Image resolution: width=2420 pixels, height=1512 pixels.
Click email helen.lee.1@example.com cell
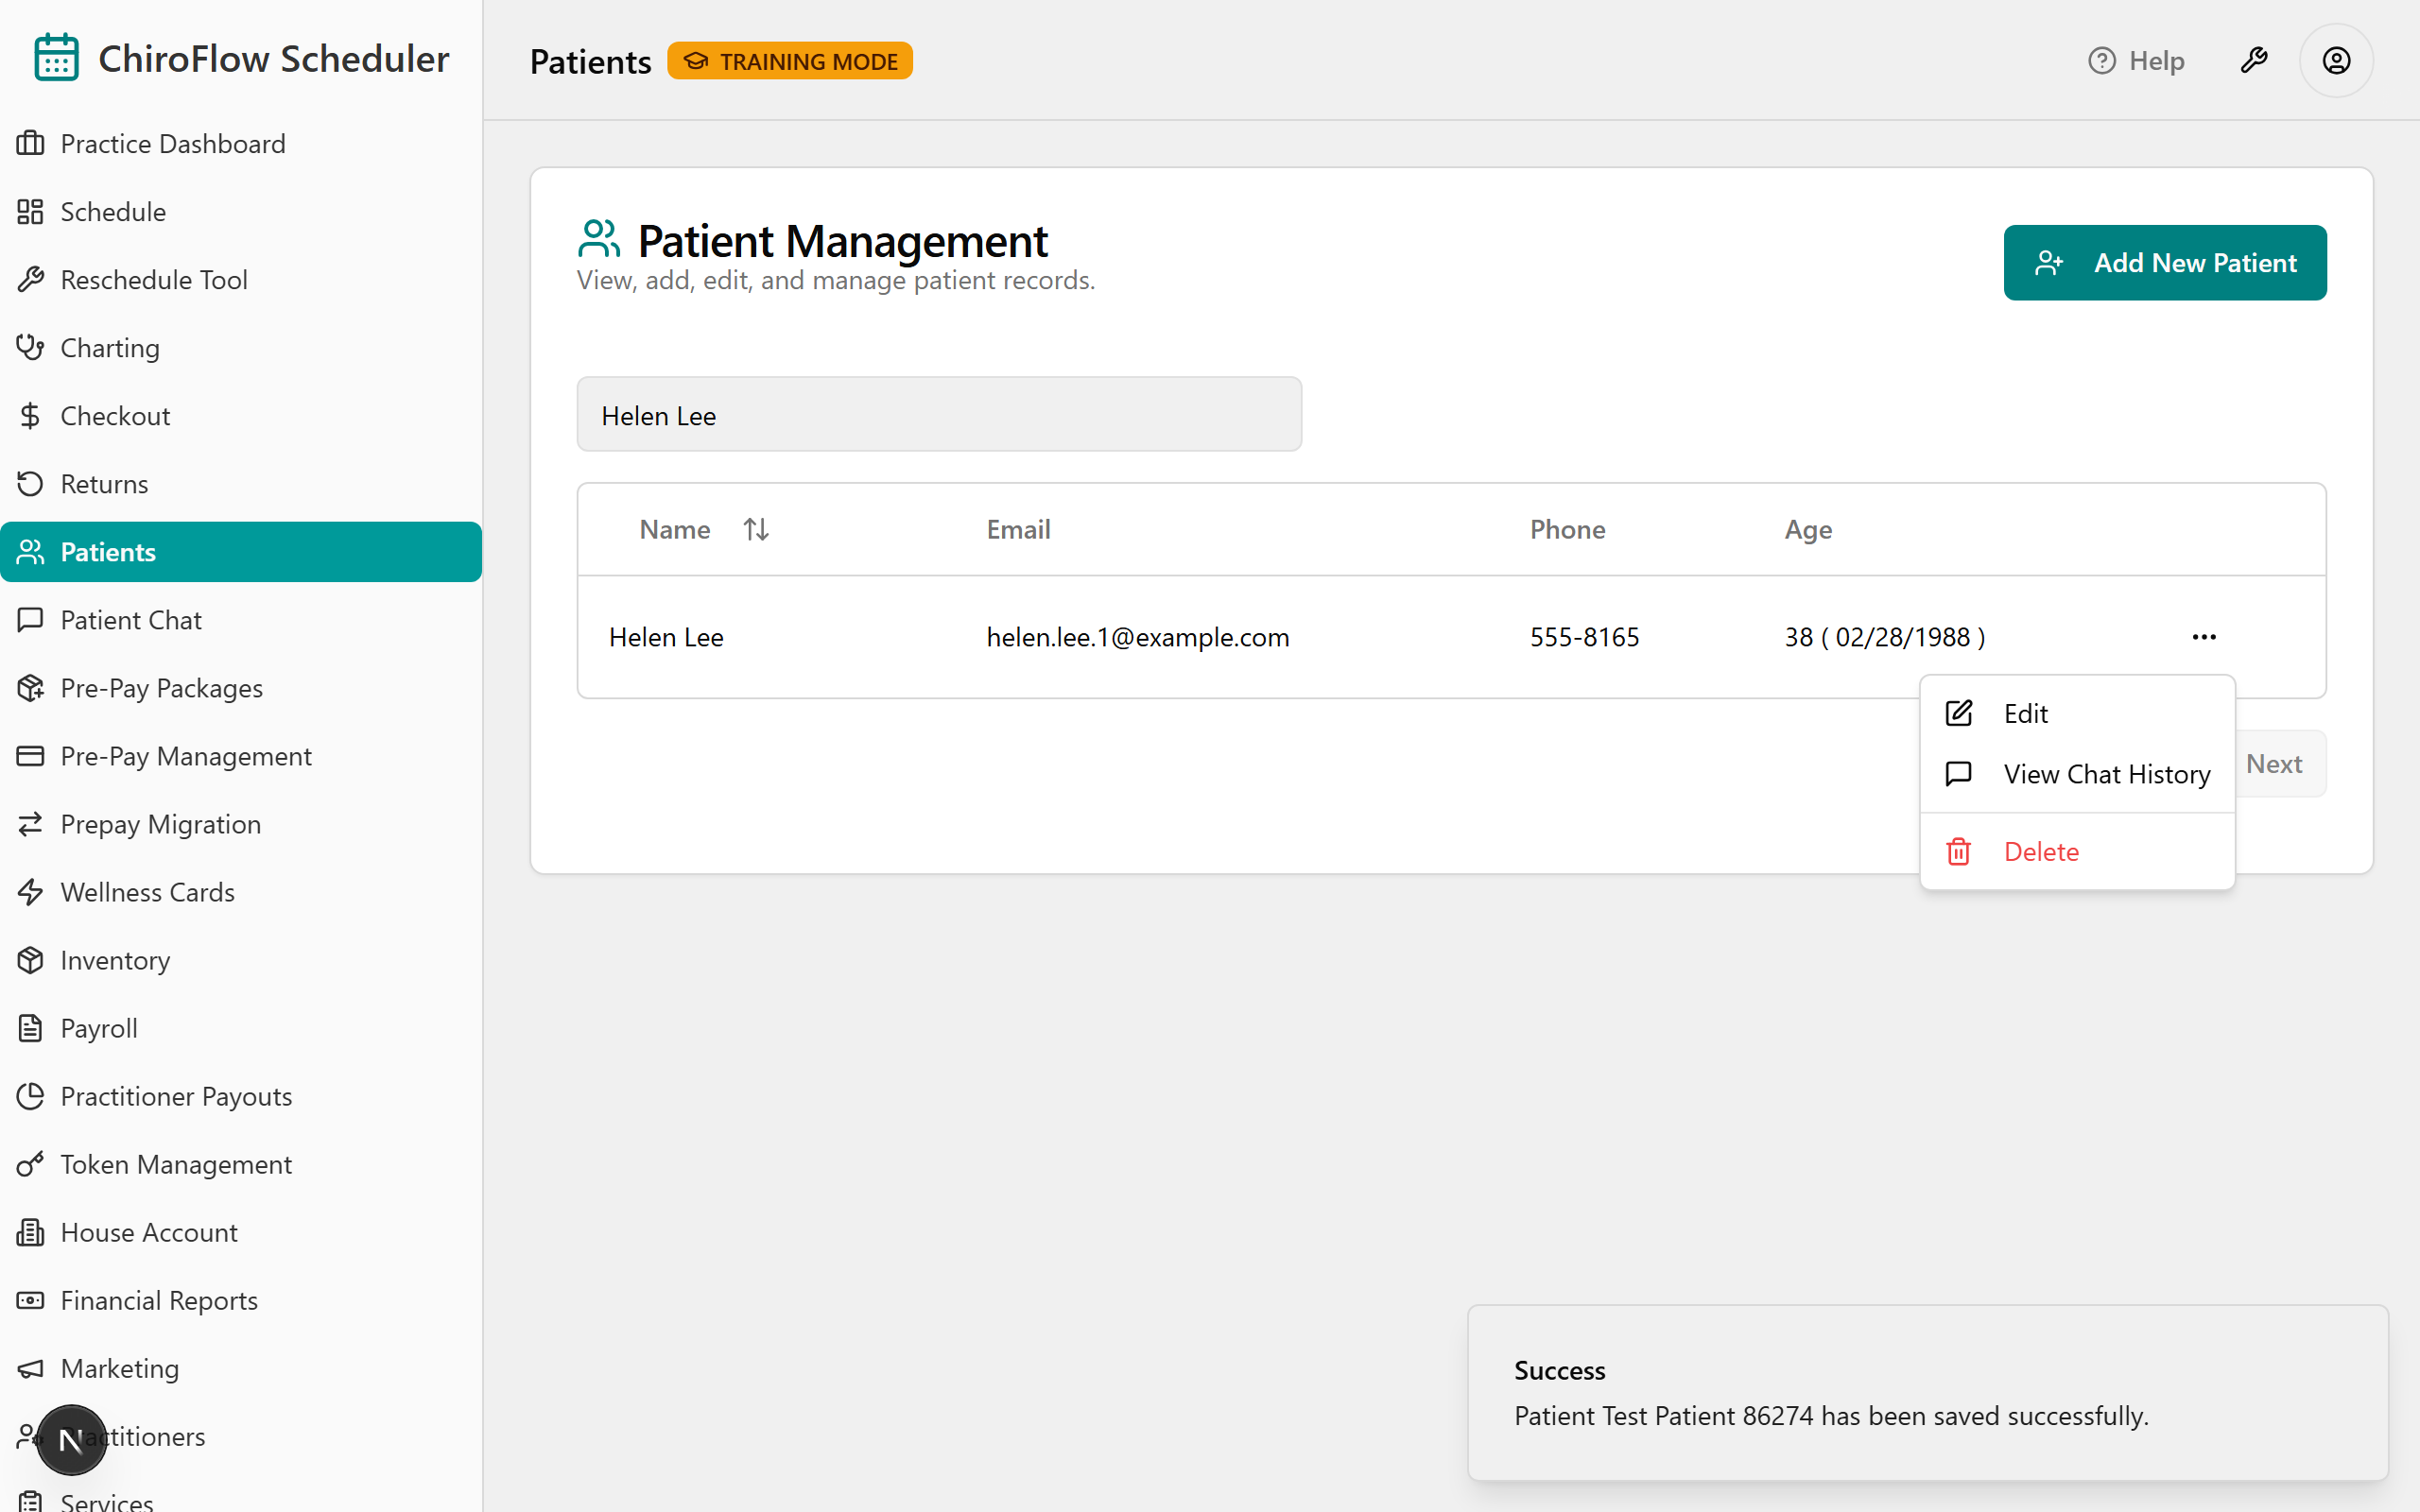(x=1138, y=637)
